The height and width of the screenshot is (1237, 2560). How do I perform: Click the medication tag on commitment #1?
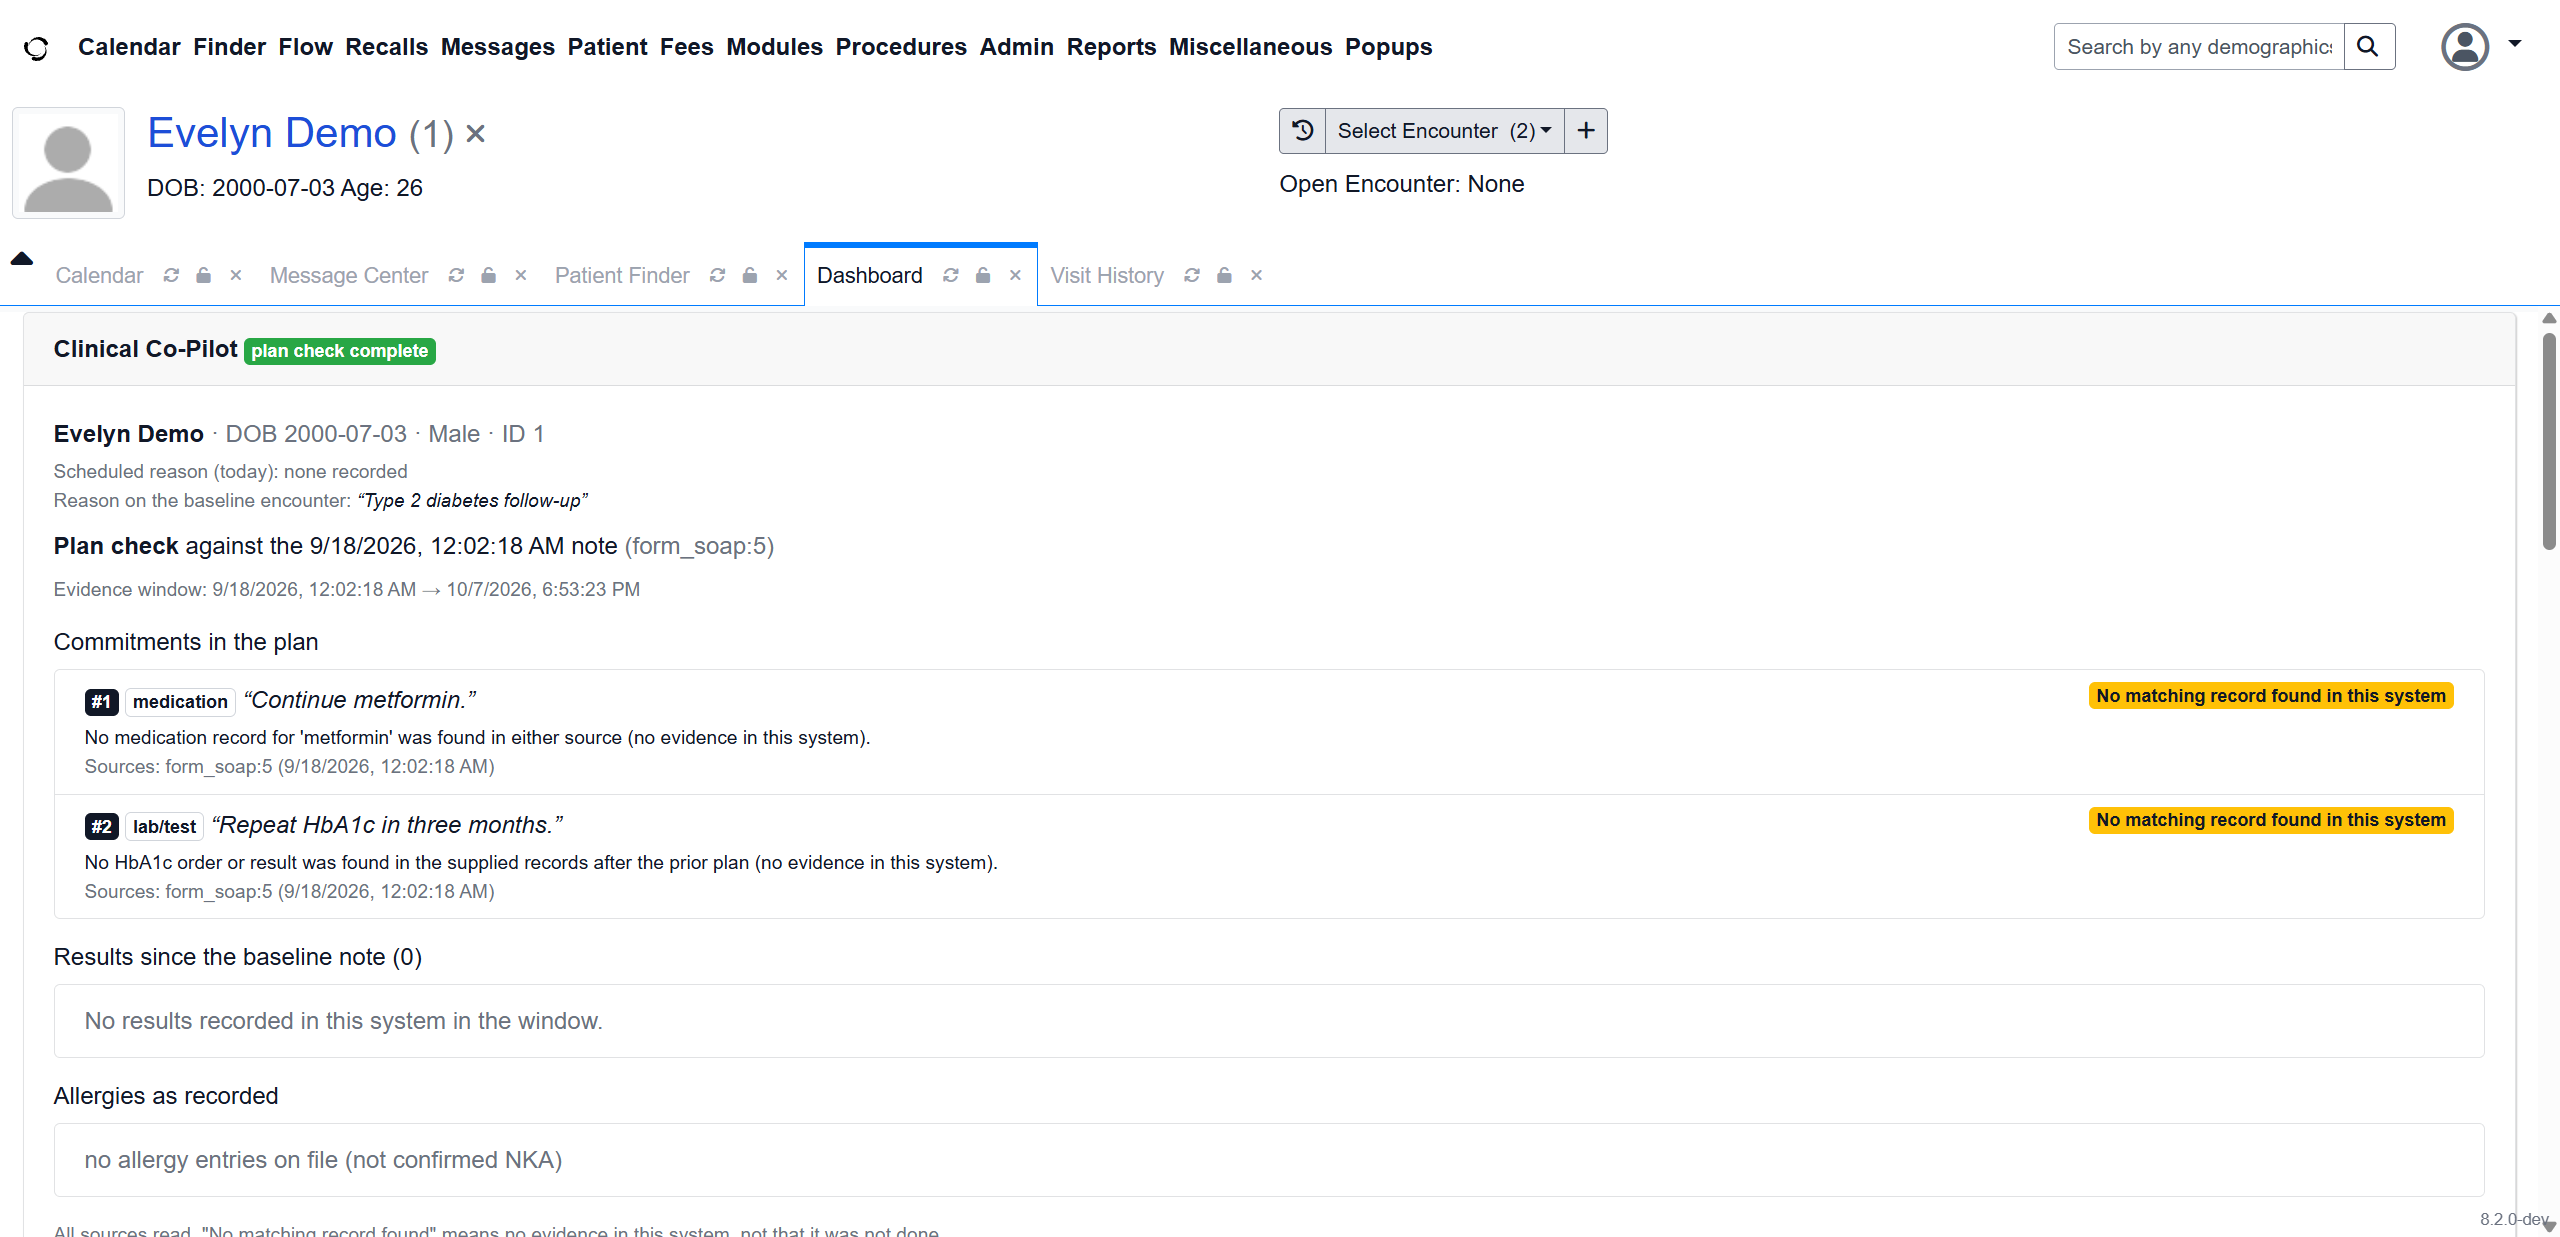pos(180,702)
